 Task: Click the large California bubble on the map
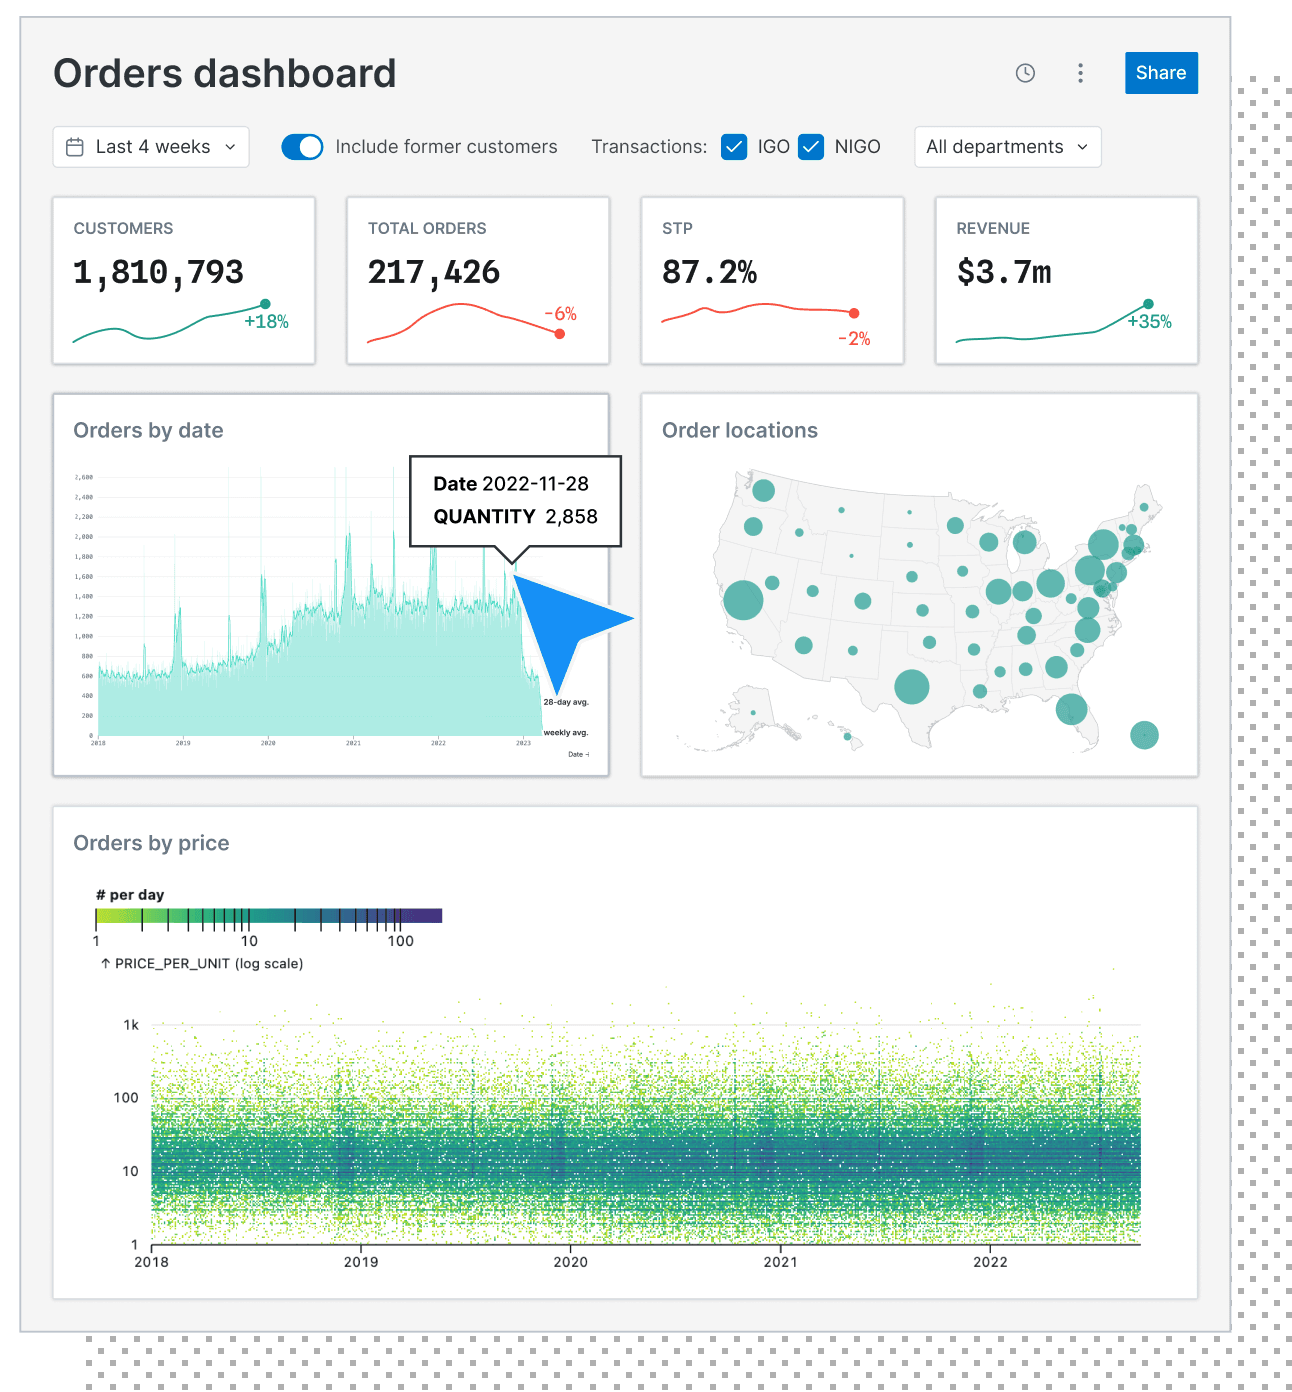point(743,600)
